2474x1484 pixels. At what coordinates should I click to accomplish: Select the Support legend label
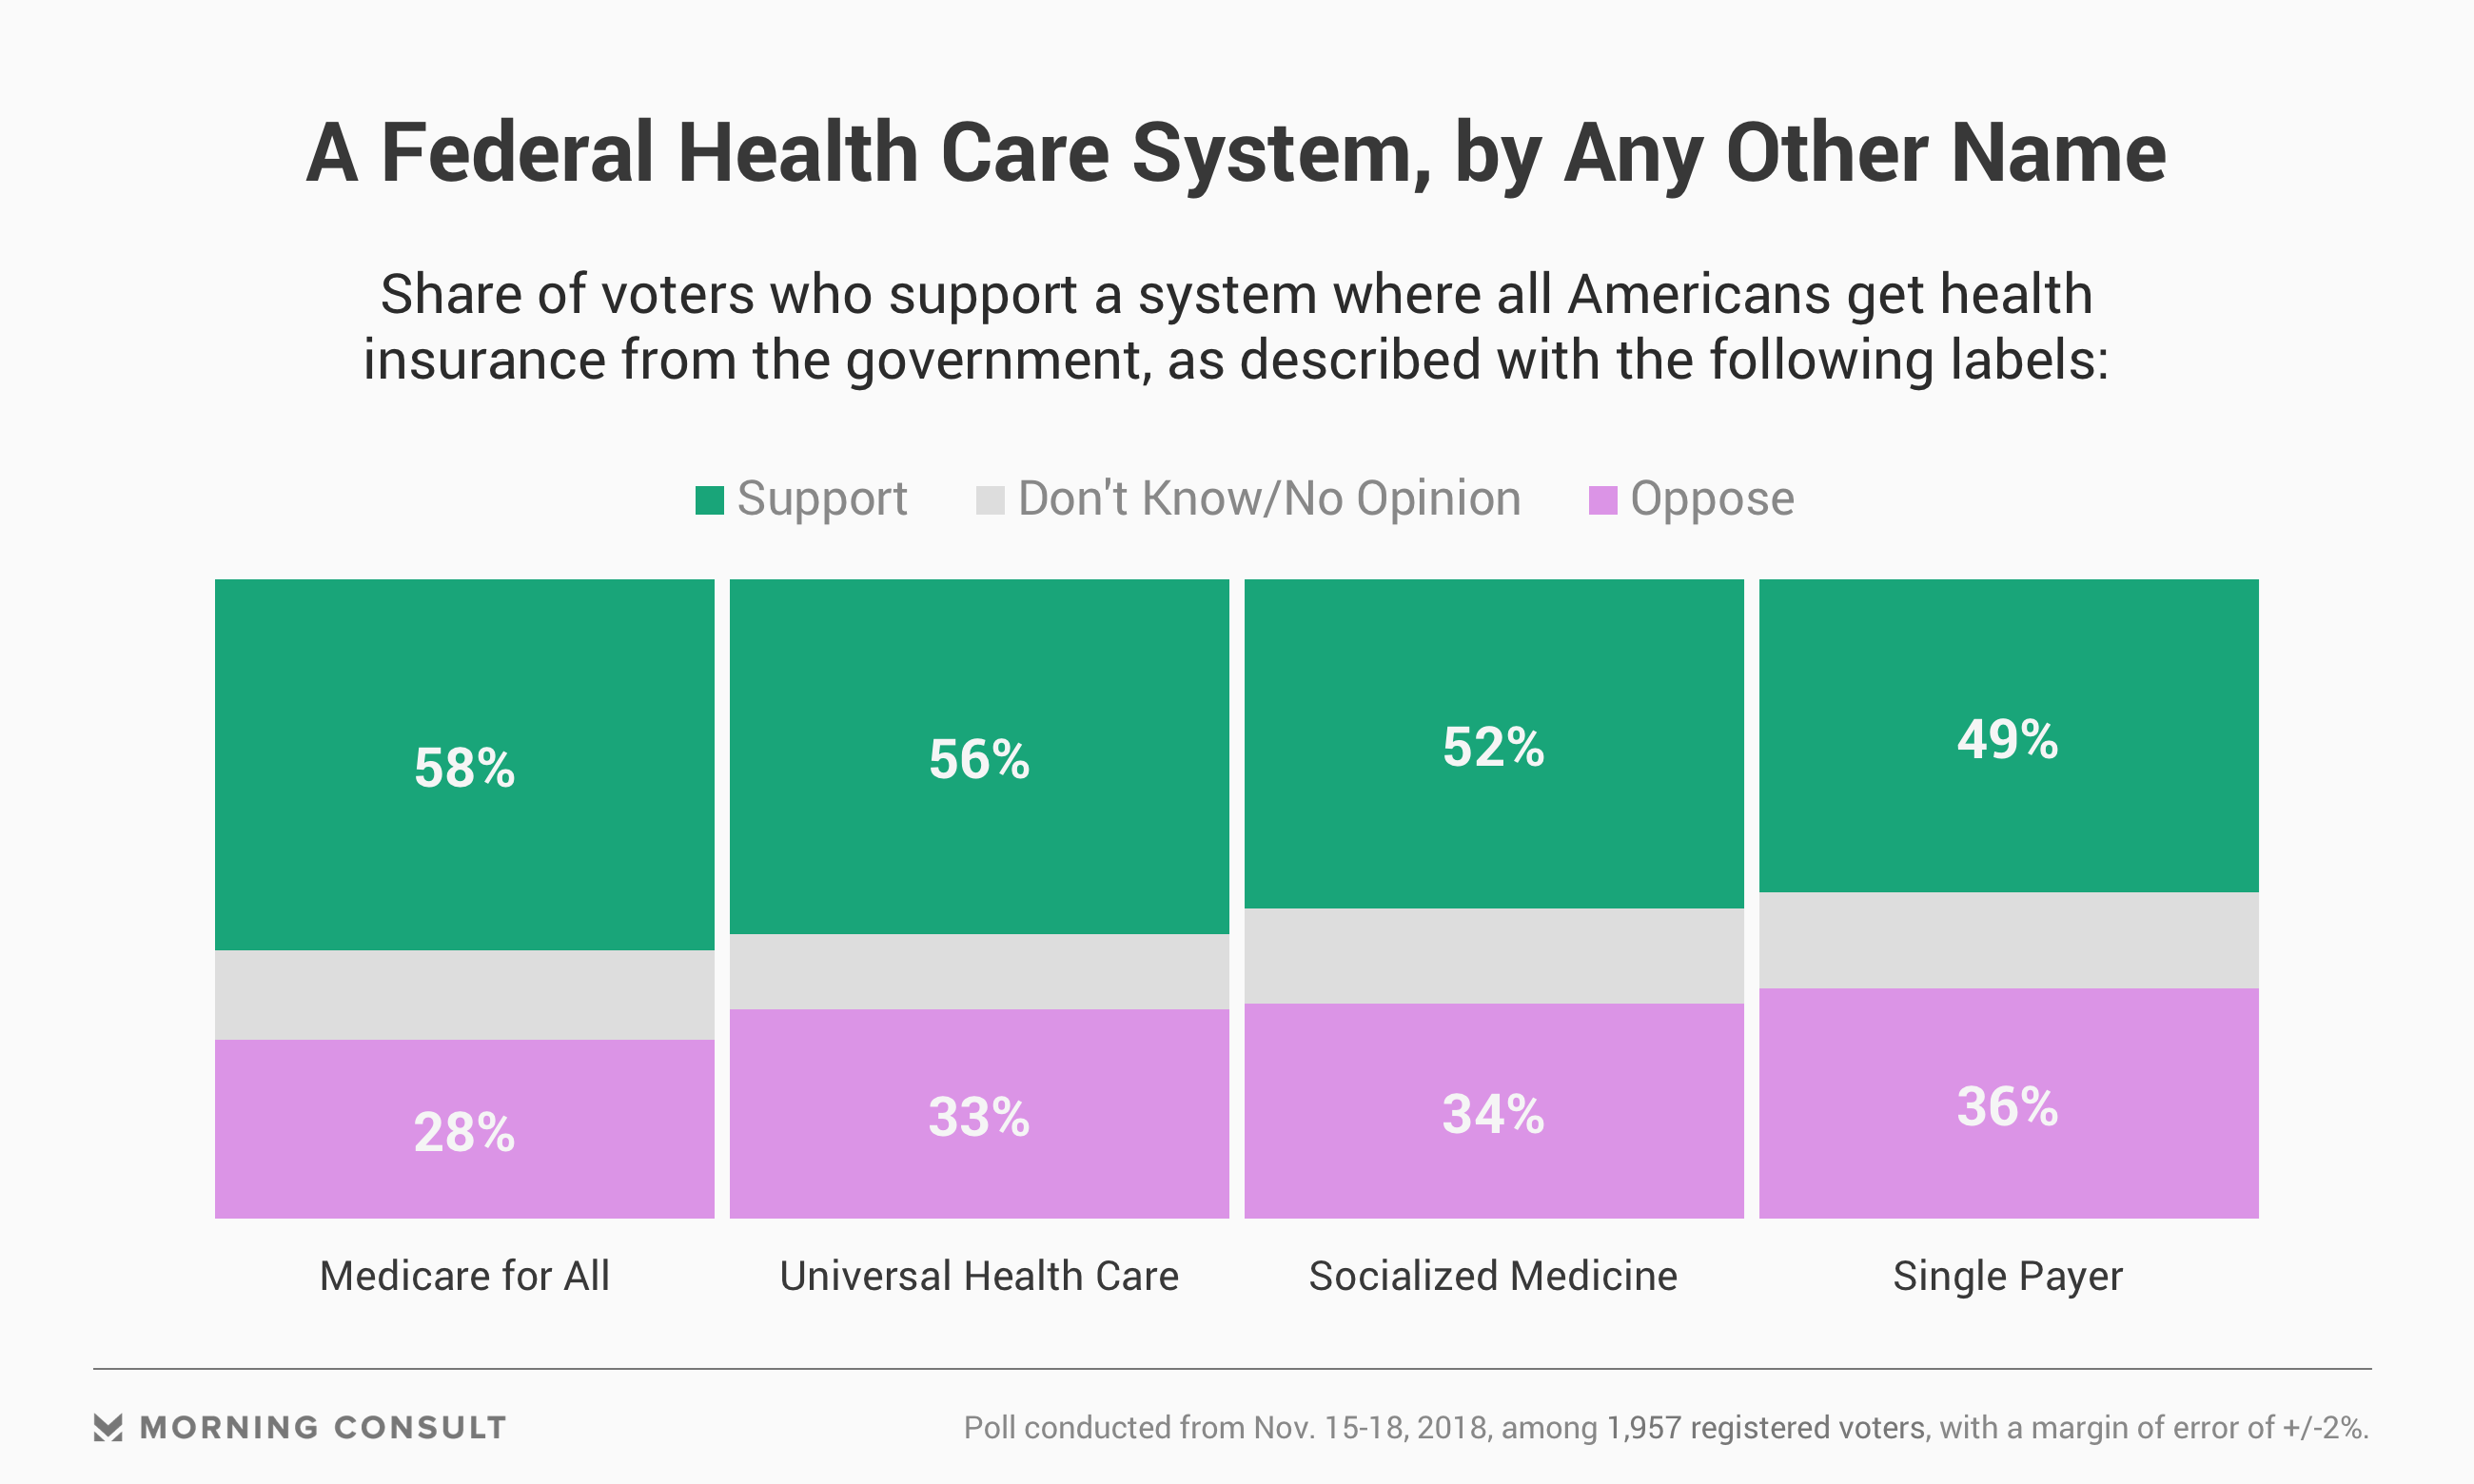pos(822,498)
